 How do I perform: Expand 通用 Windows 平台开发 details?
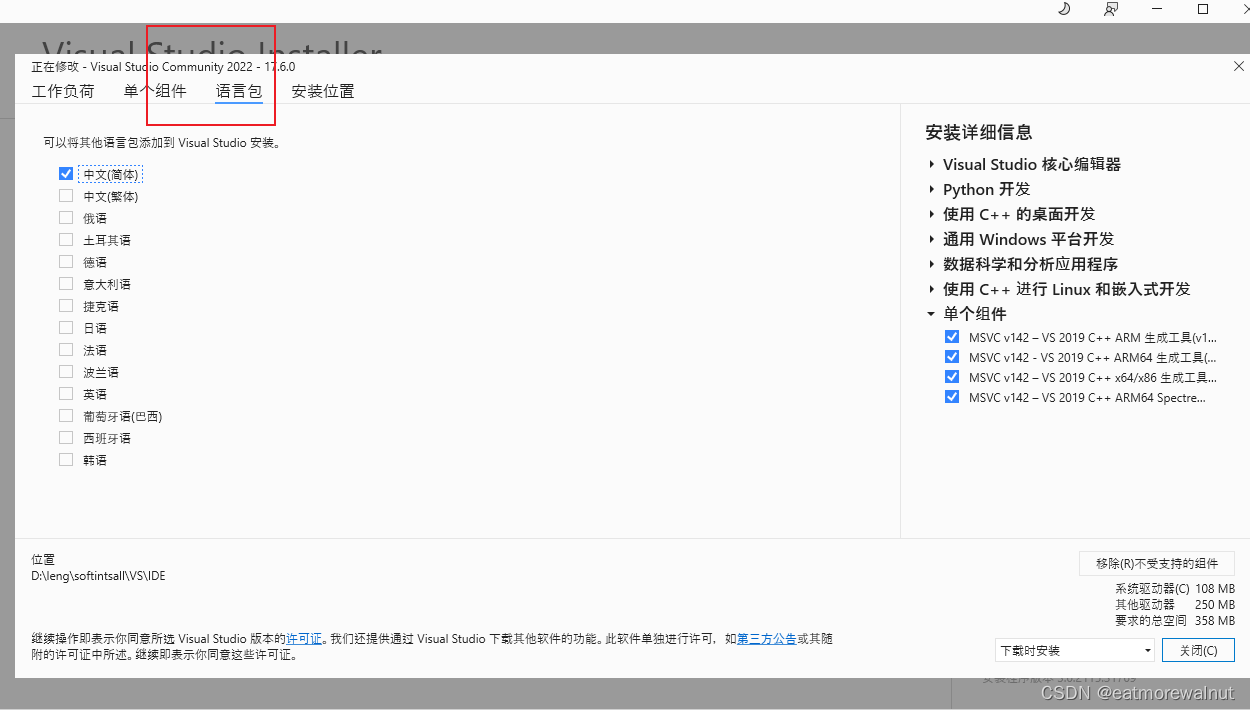(x=931, y=239)
